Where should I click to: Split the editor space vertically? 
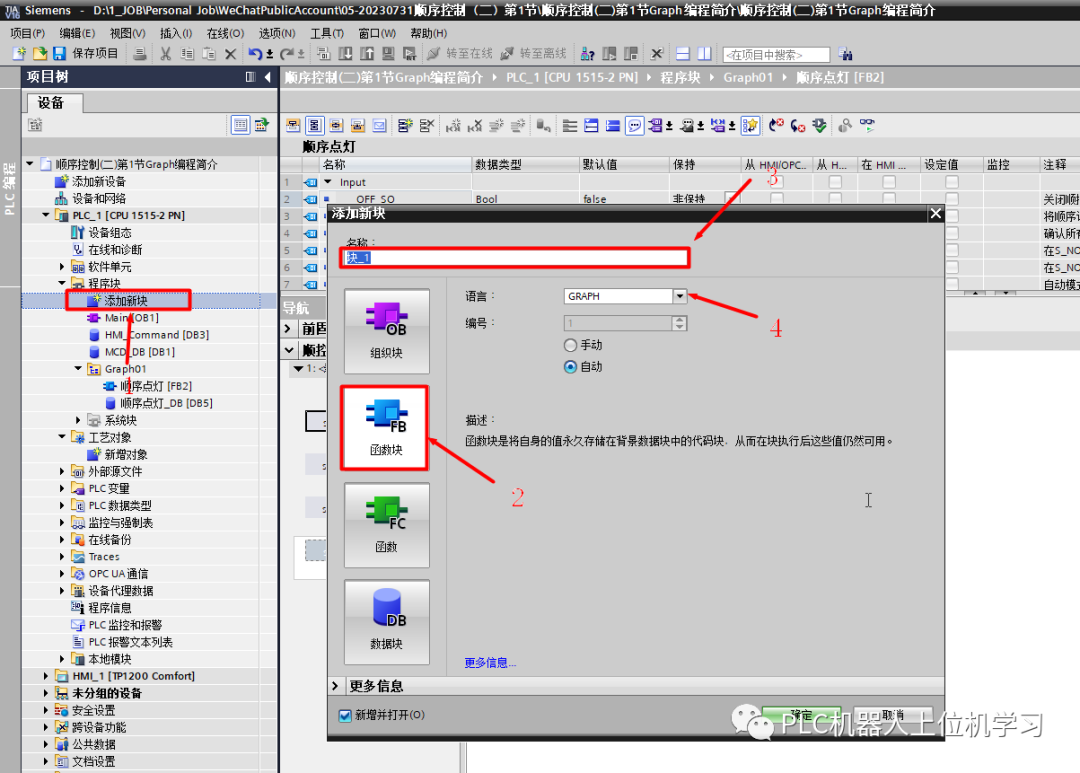click(x=704, y=54)
